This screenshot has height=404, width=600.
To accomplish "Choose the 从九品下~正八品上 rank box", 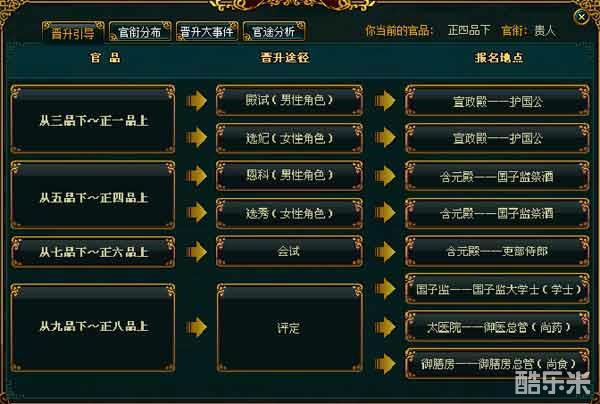I will pos(93,327).
